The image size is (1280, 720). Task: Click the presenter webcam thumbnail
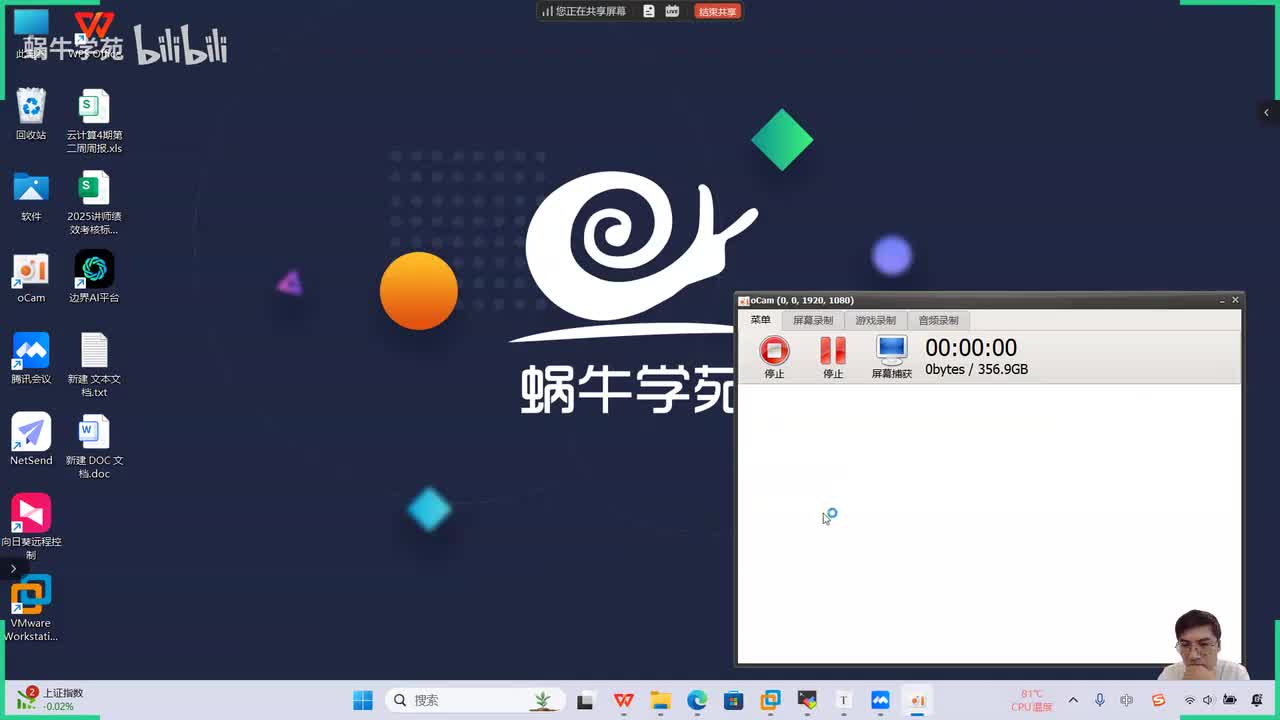coord(1201,645)
